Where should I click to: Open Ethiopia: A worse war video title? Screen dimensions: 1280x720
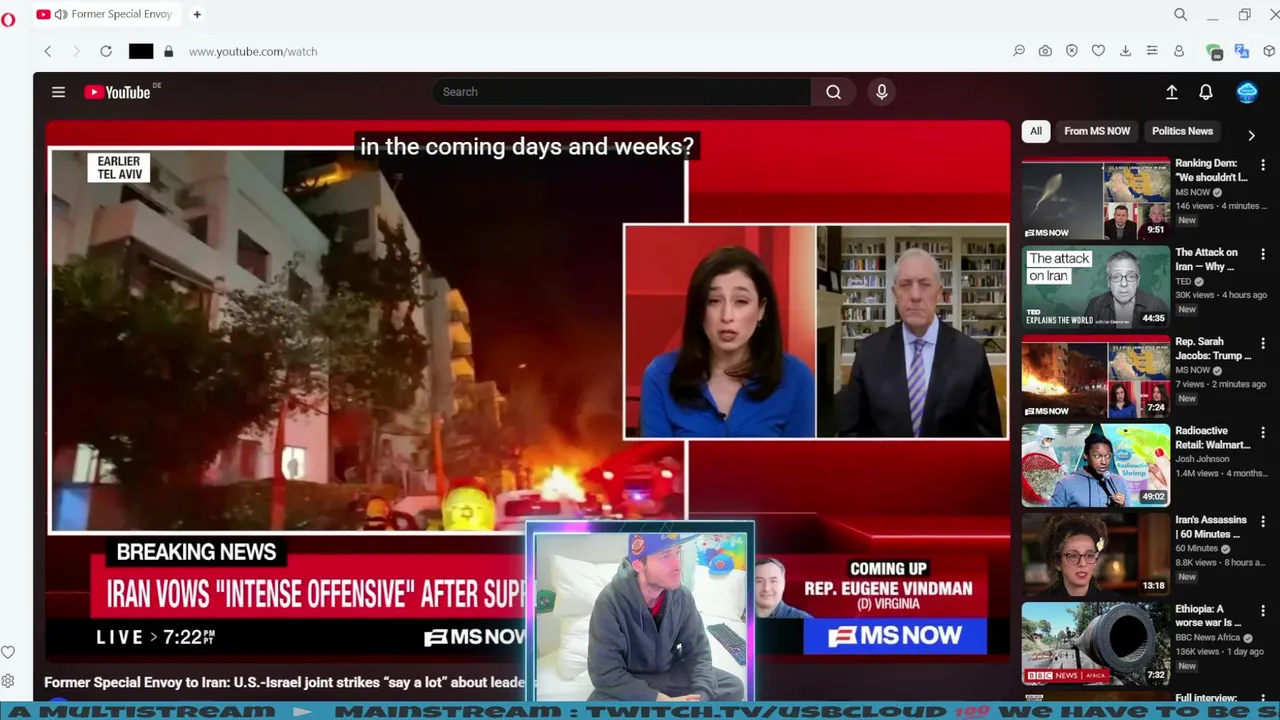pos(1208,616)
